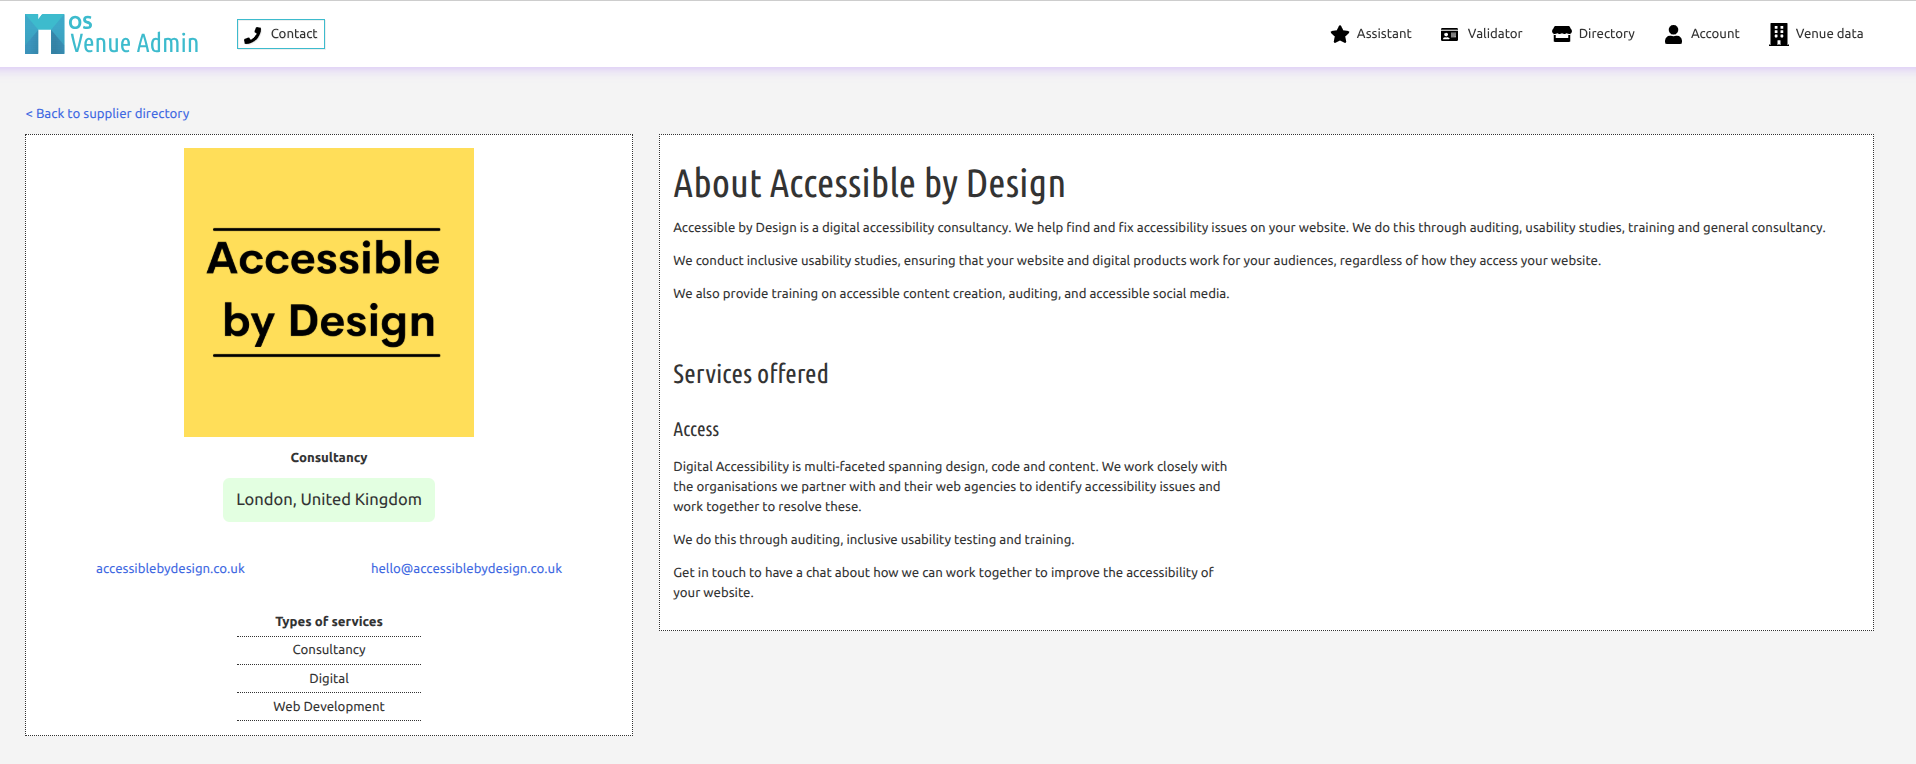
Task: Click the ID card icon beside Validator
Action: [1450, 34]
